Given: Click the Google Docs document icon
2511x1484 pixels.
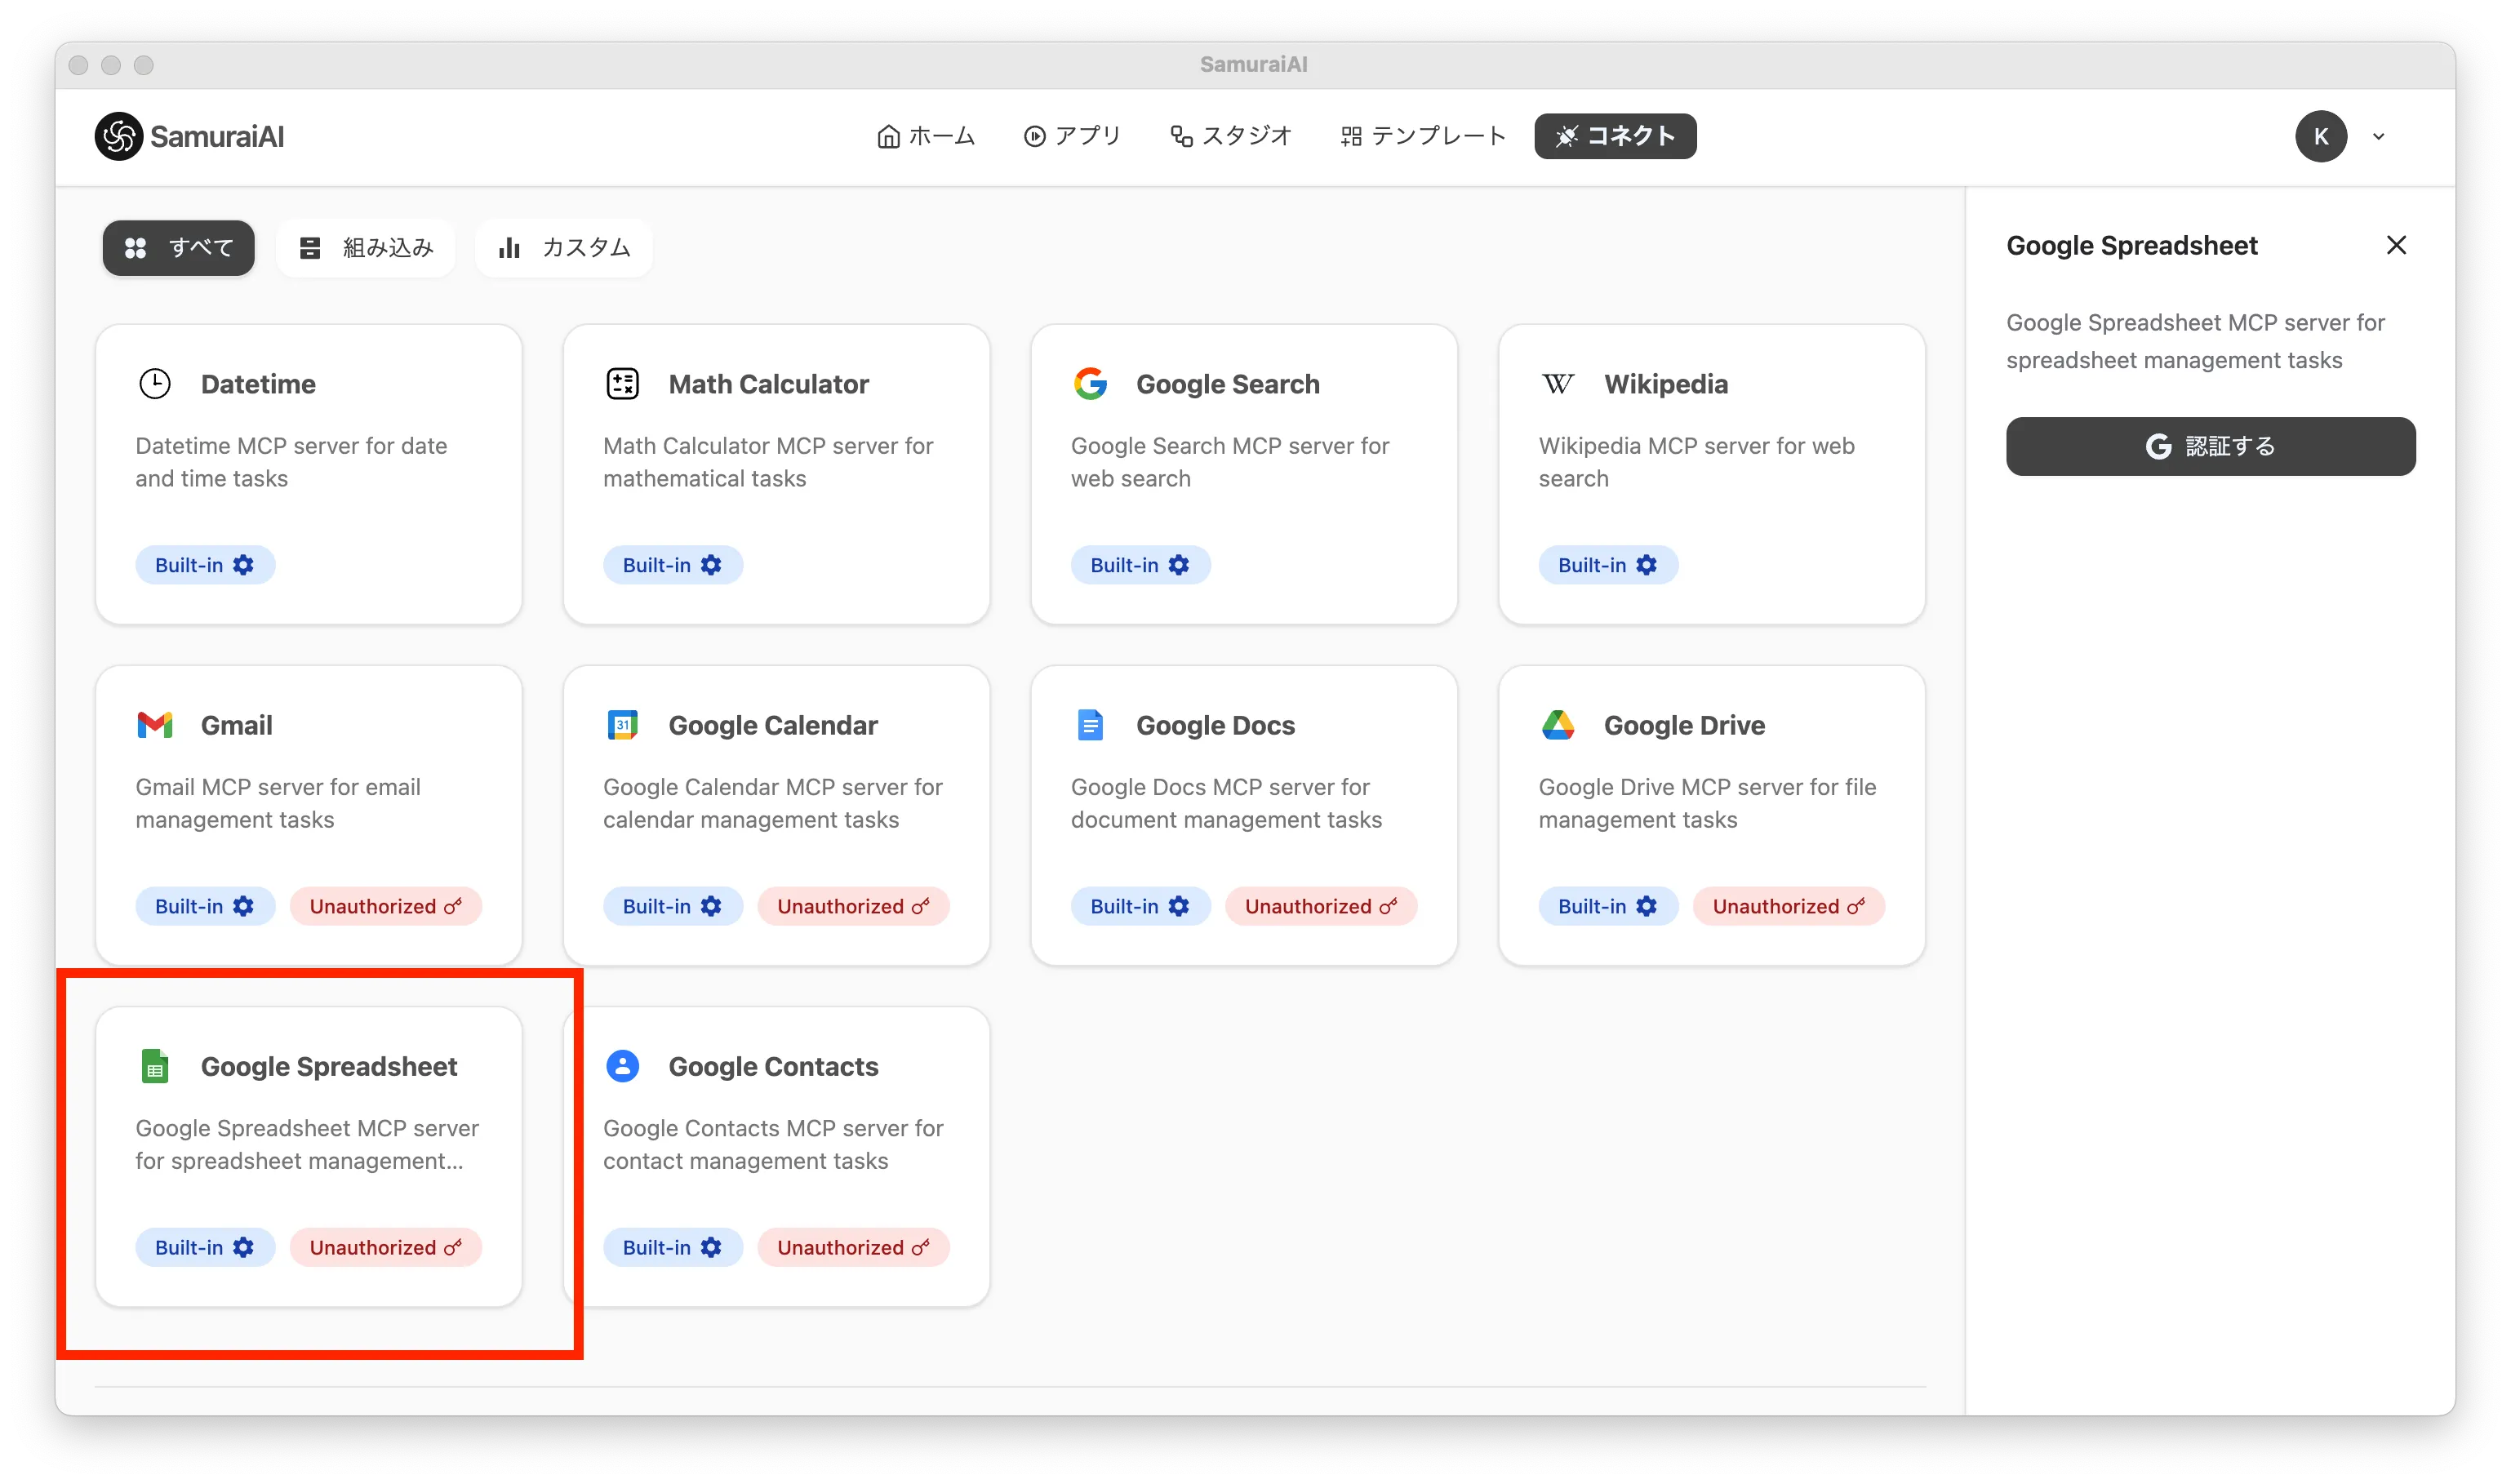Looking at the screenshot, I should tap(1090, 725).
